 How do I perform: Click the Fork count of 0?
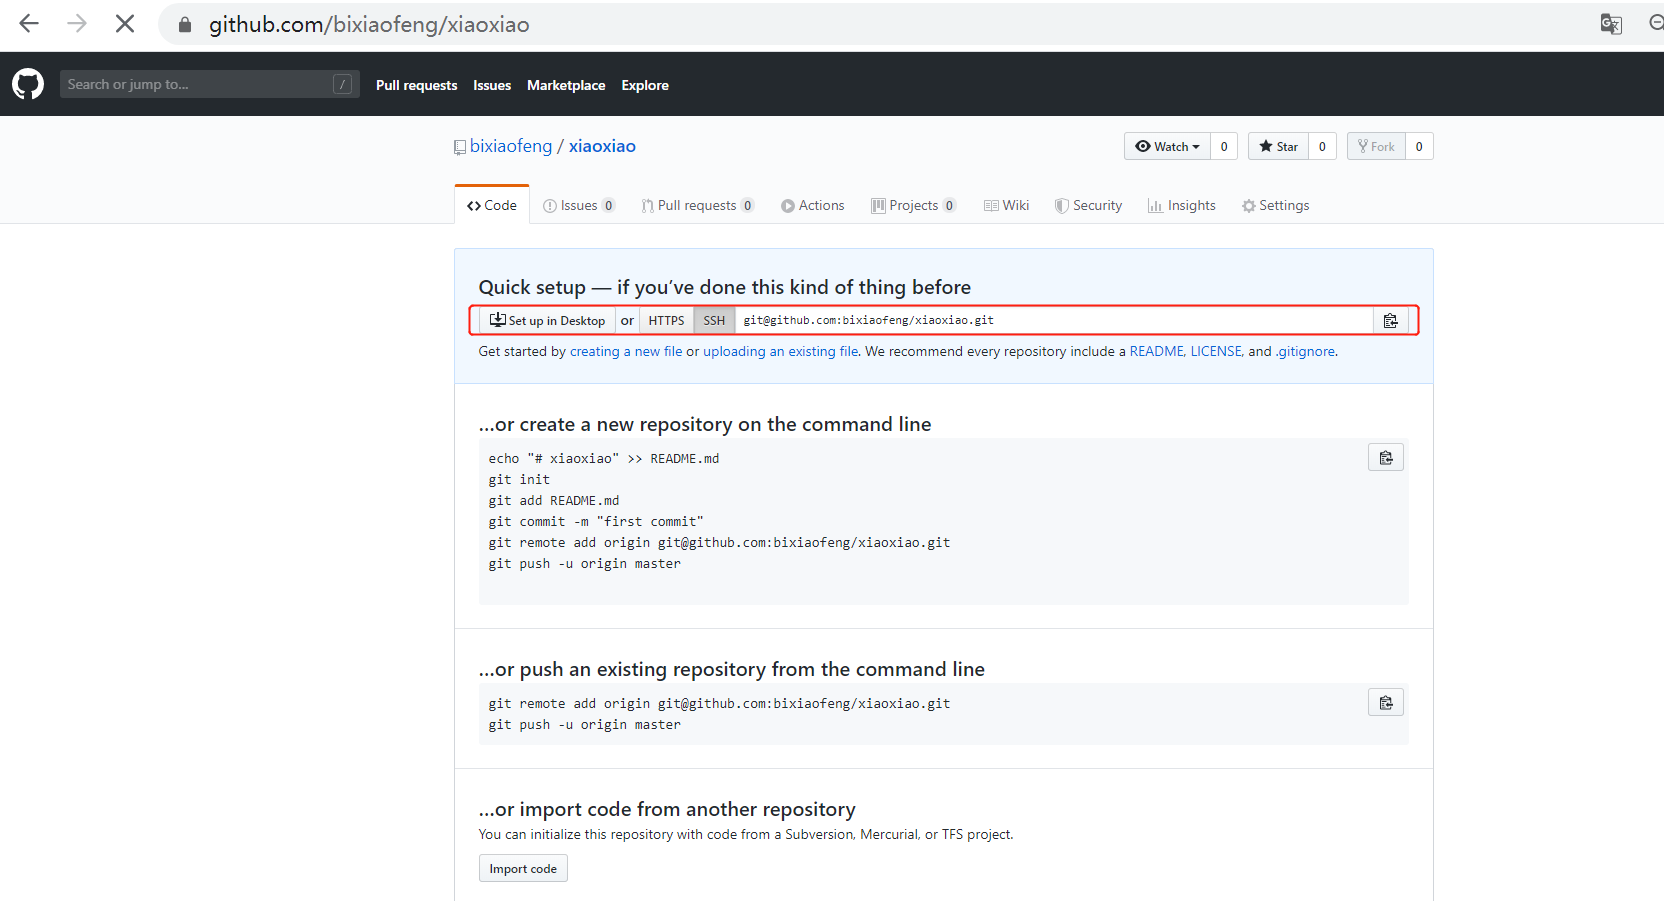[x=1419, y=147]
